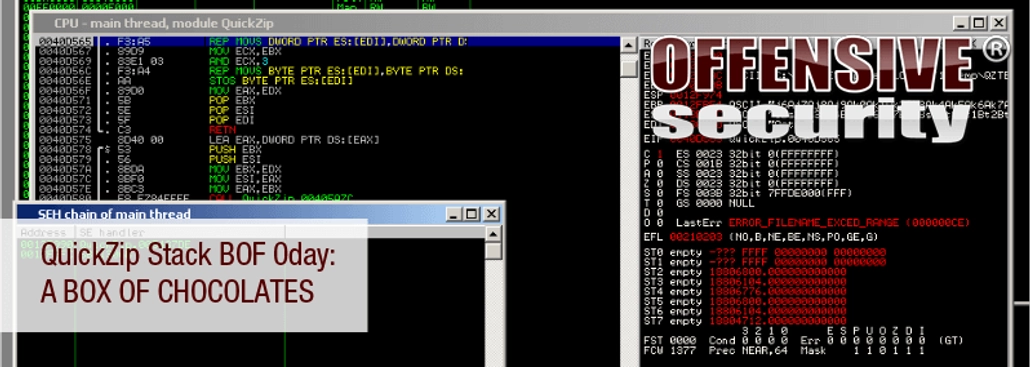Click the ST0 empty FPU register row

tap(765, 253)
